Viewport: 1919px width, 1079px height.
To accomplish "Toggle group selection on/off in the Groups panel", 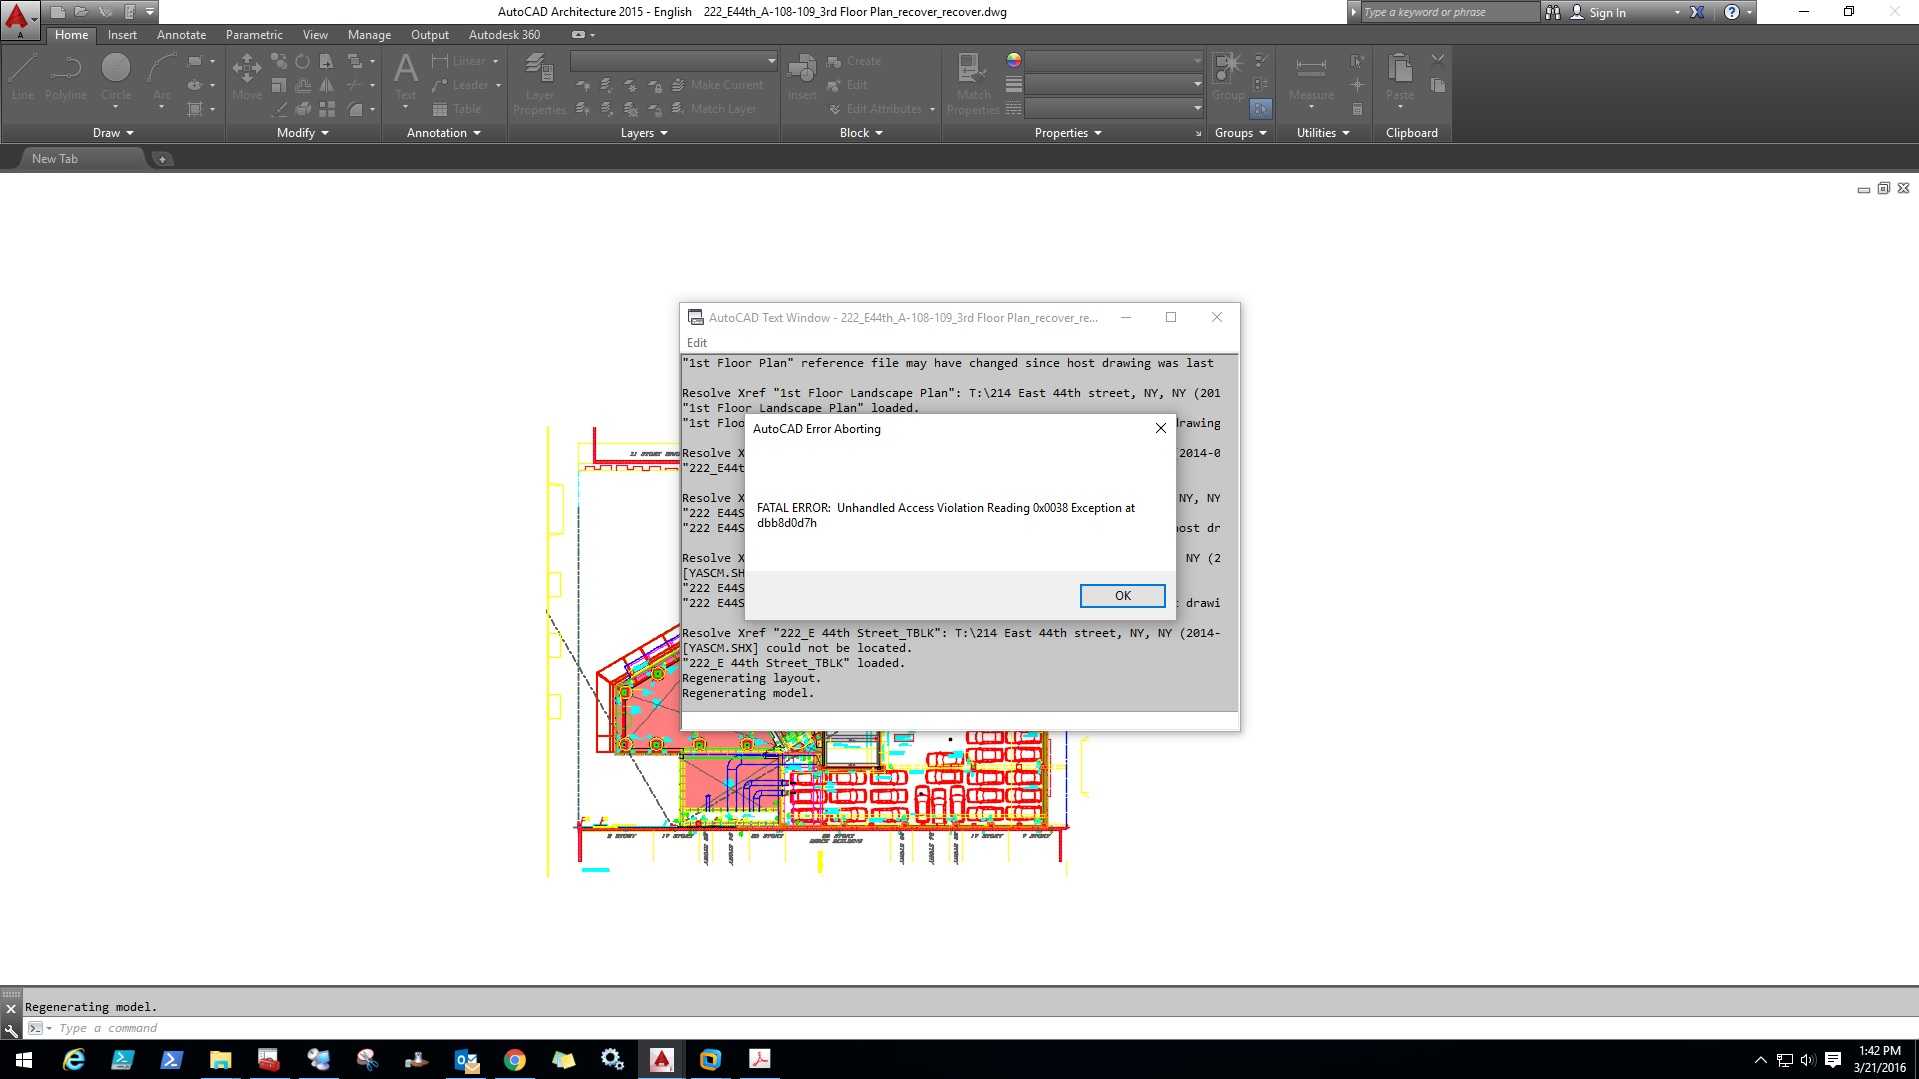I will tap(1261, 109).
